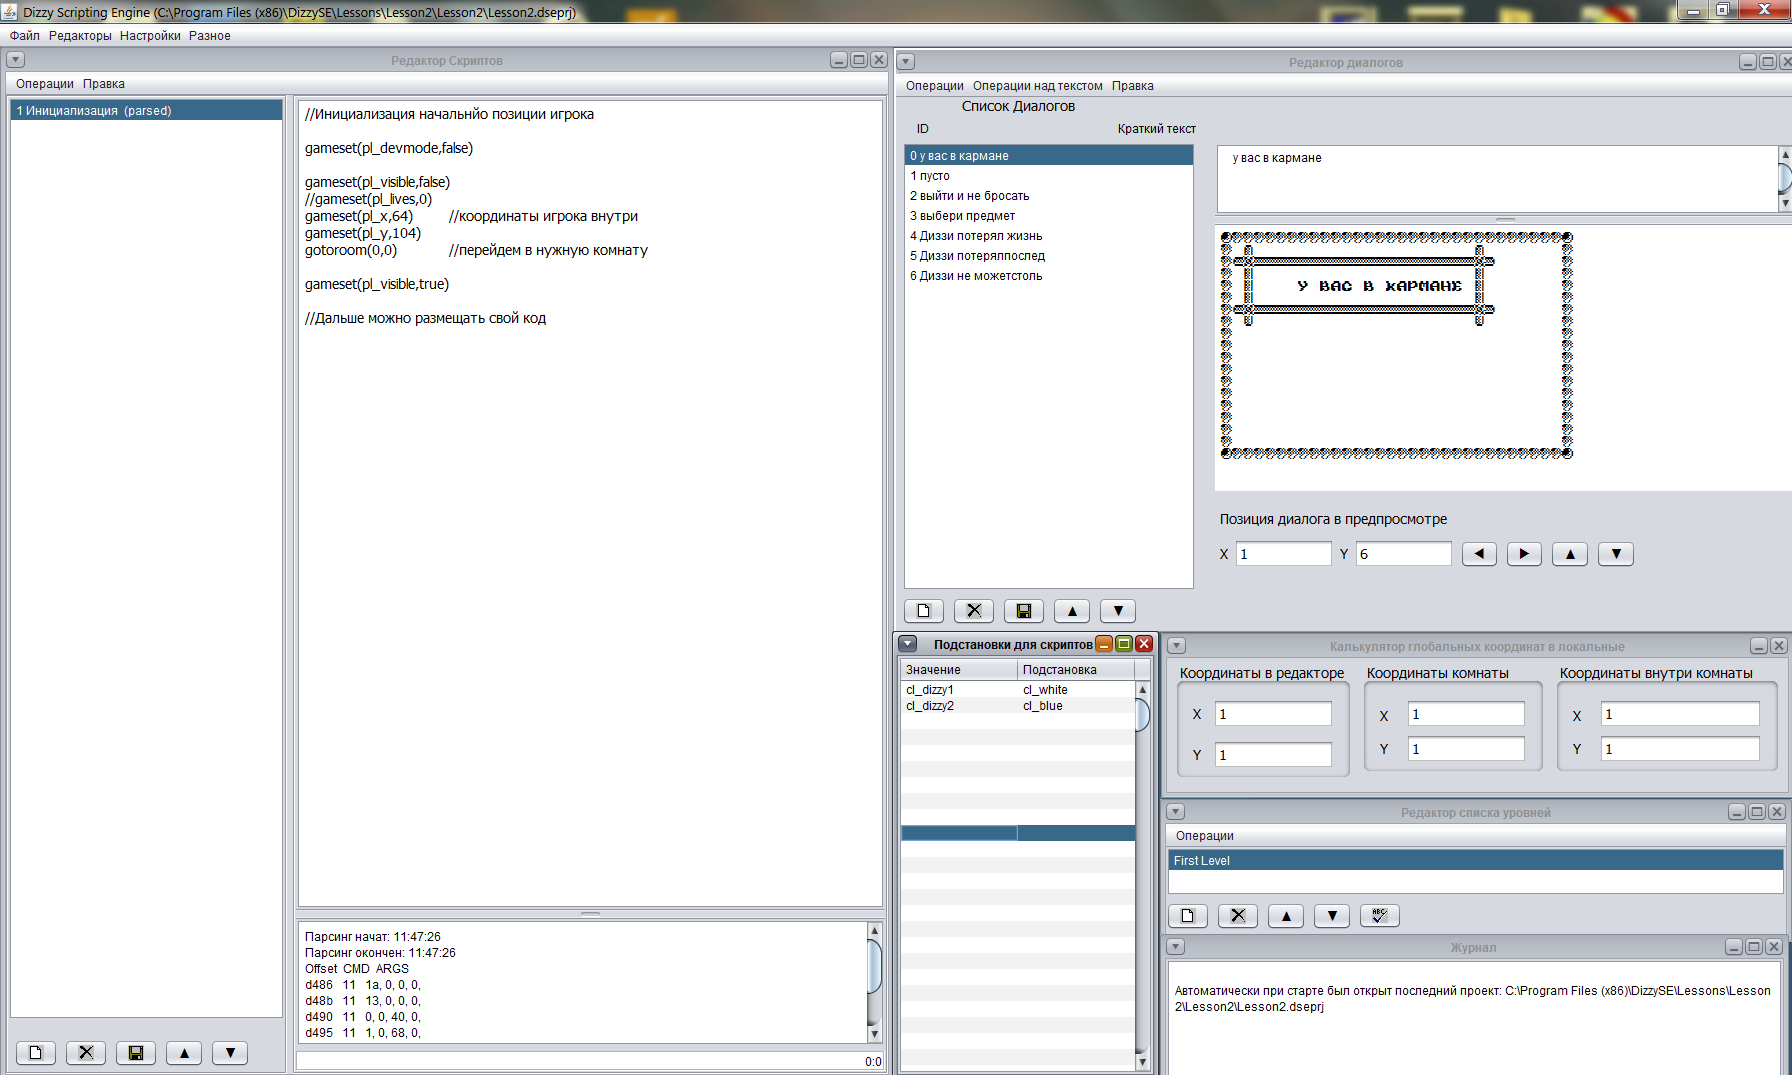
Task: Open the Разное menu
Action: point(210,36)
